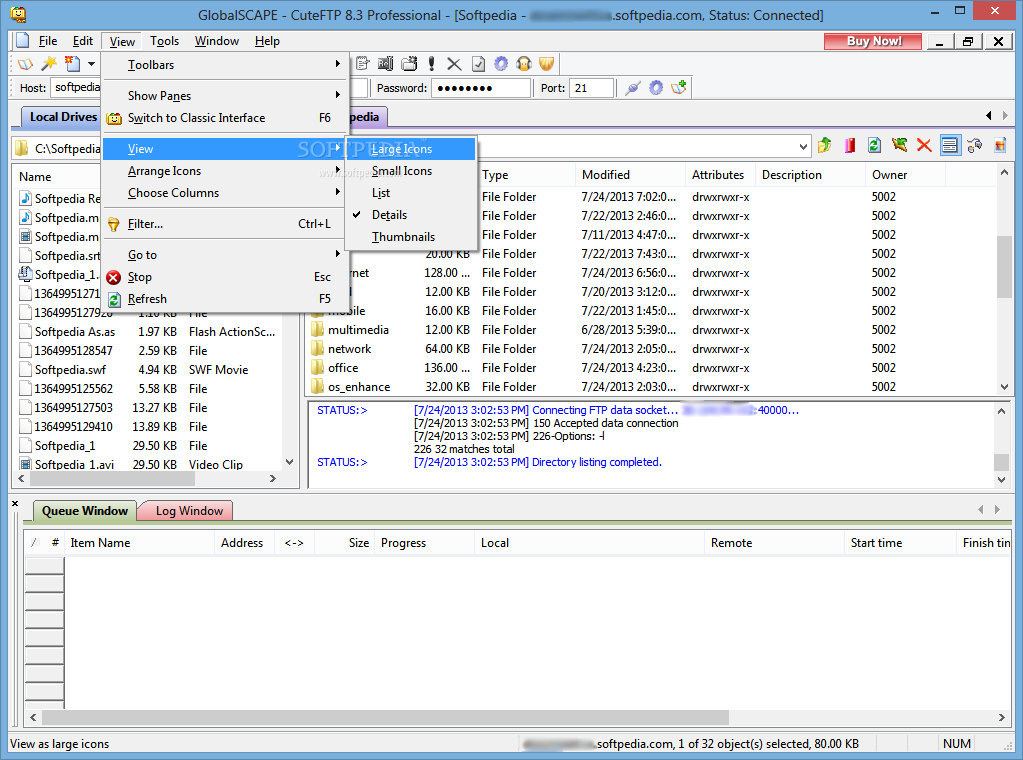This screenshot has height=760, width=1023.
Task: Click Refresh in the View menu
Action: [x=224, y=299]
